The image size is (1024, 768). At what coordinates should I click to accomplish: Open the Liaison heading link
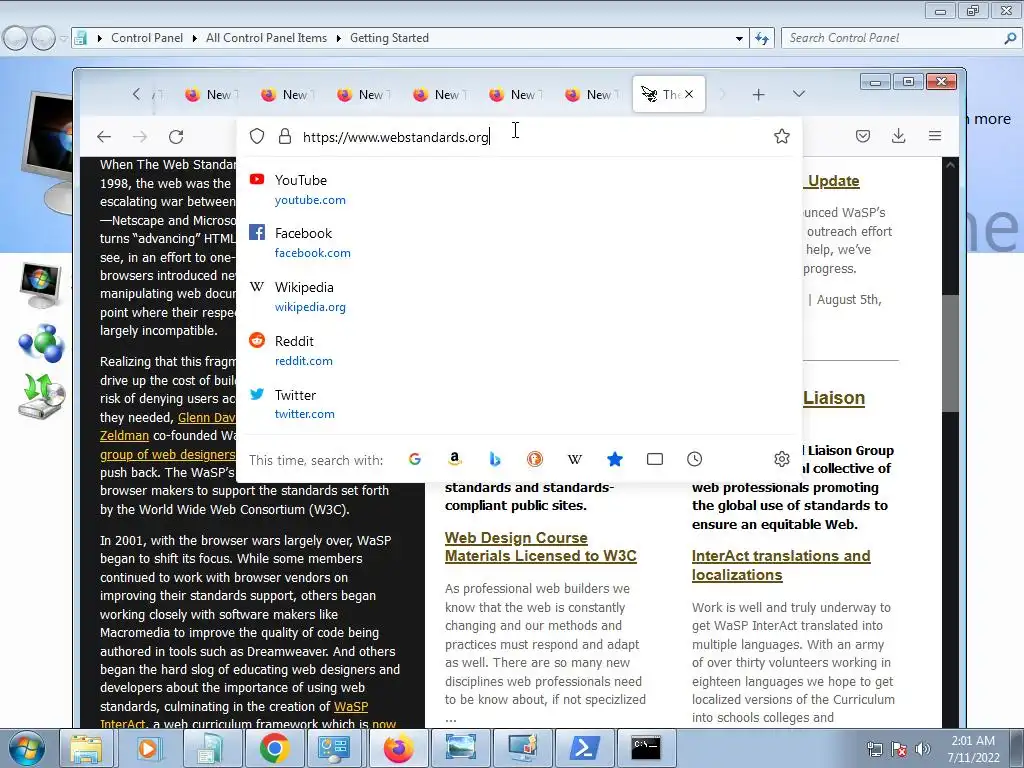click(834, 398)
